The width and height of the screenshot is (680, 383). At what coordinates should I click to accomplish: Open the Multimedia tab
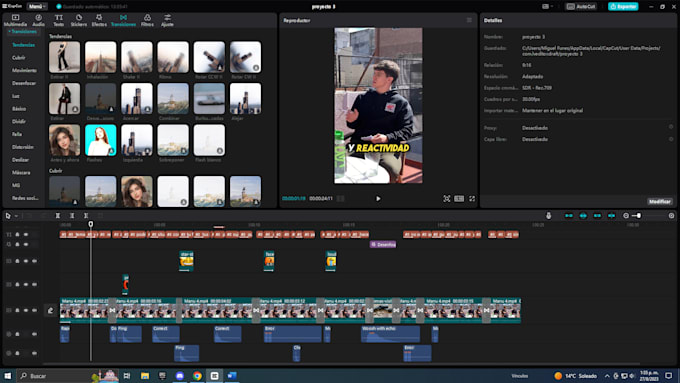click(16, 20)
